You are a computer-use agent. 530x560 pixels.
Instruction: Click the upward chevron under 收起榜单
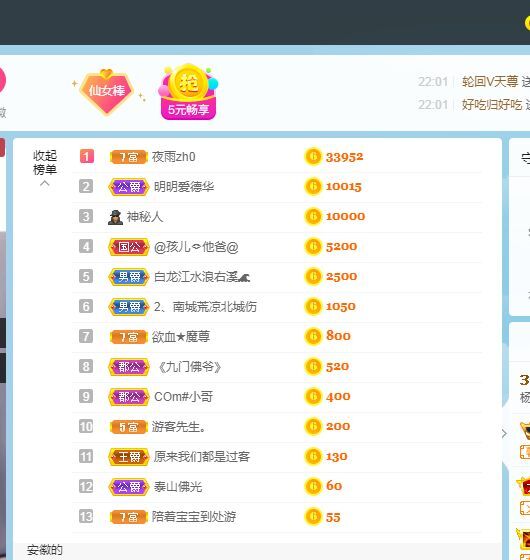pos(45,184)
